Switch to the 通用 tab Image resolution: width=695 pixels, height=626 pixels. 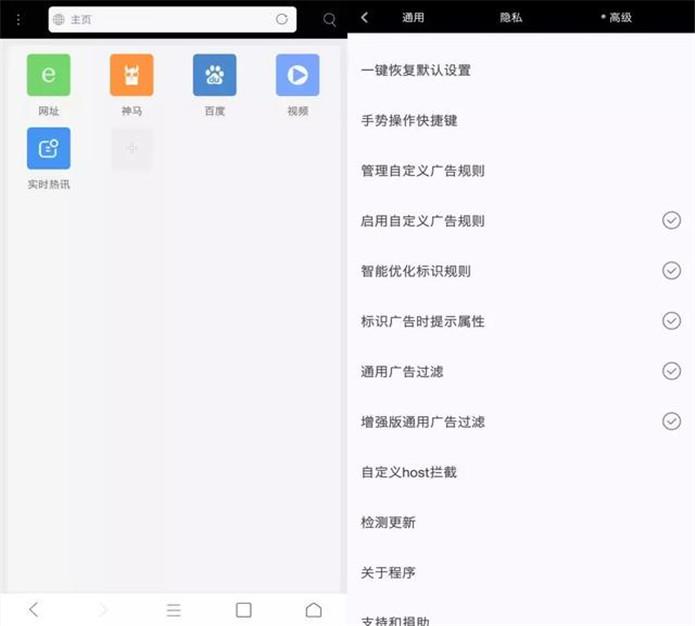413,17
